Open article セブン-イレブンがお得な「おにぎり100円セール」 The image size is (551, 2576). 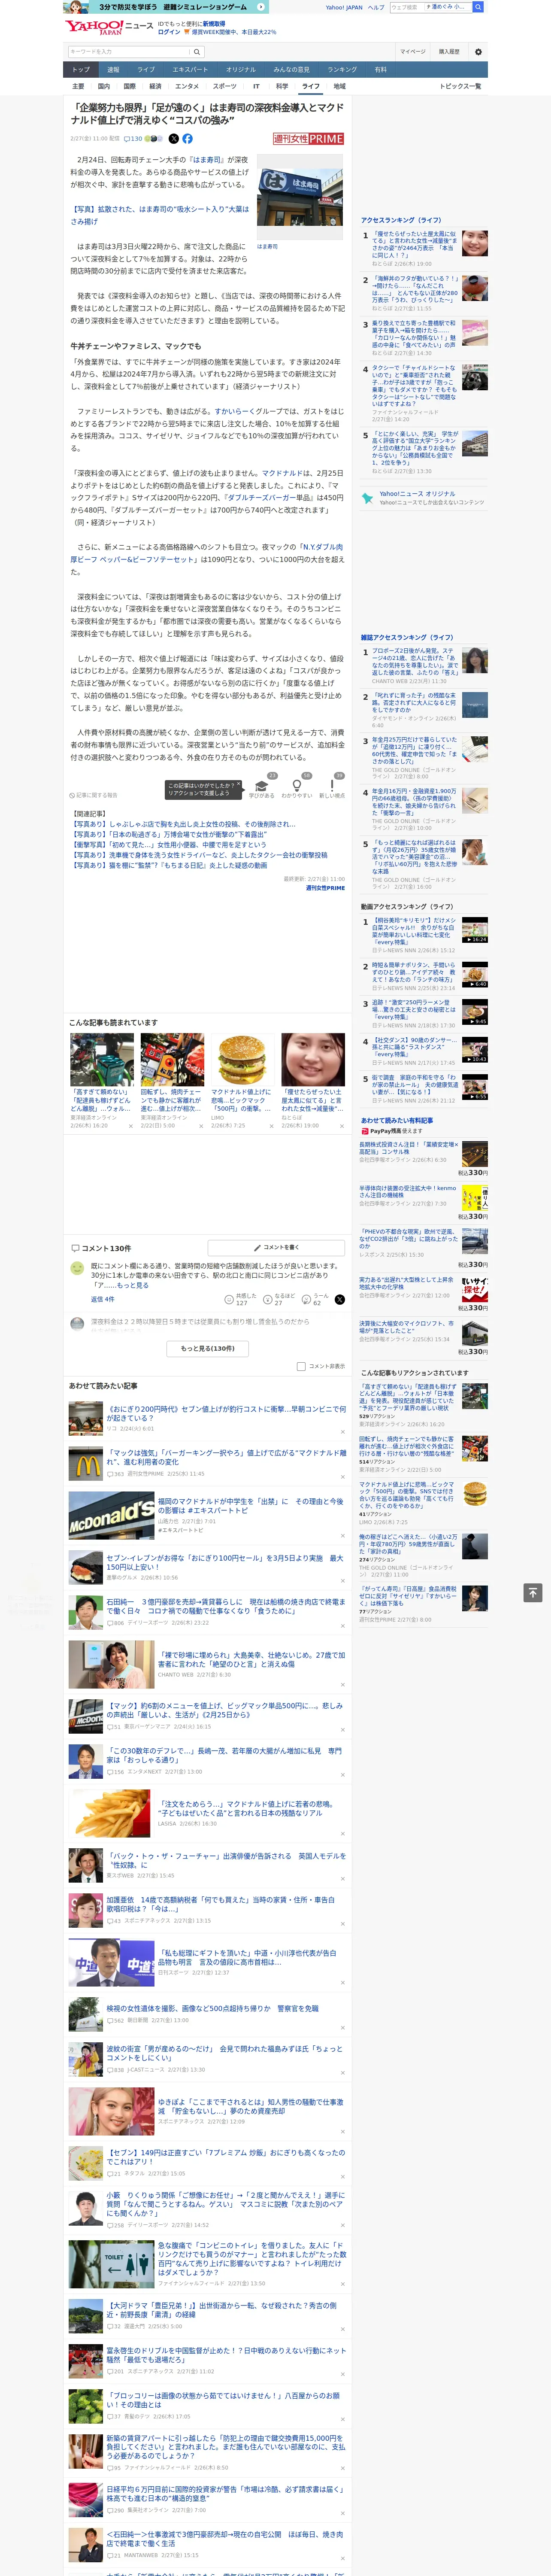click(224, 1563)
